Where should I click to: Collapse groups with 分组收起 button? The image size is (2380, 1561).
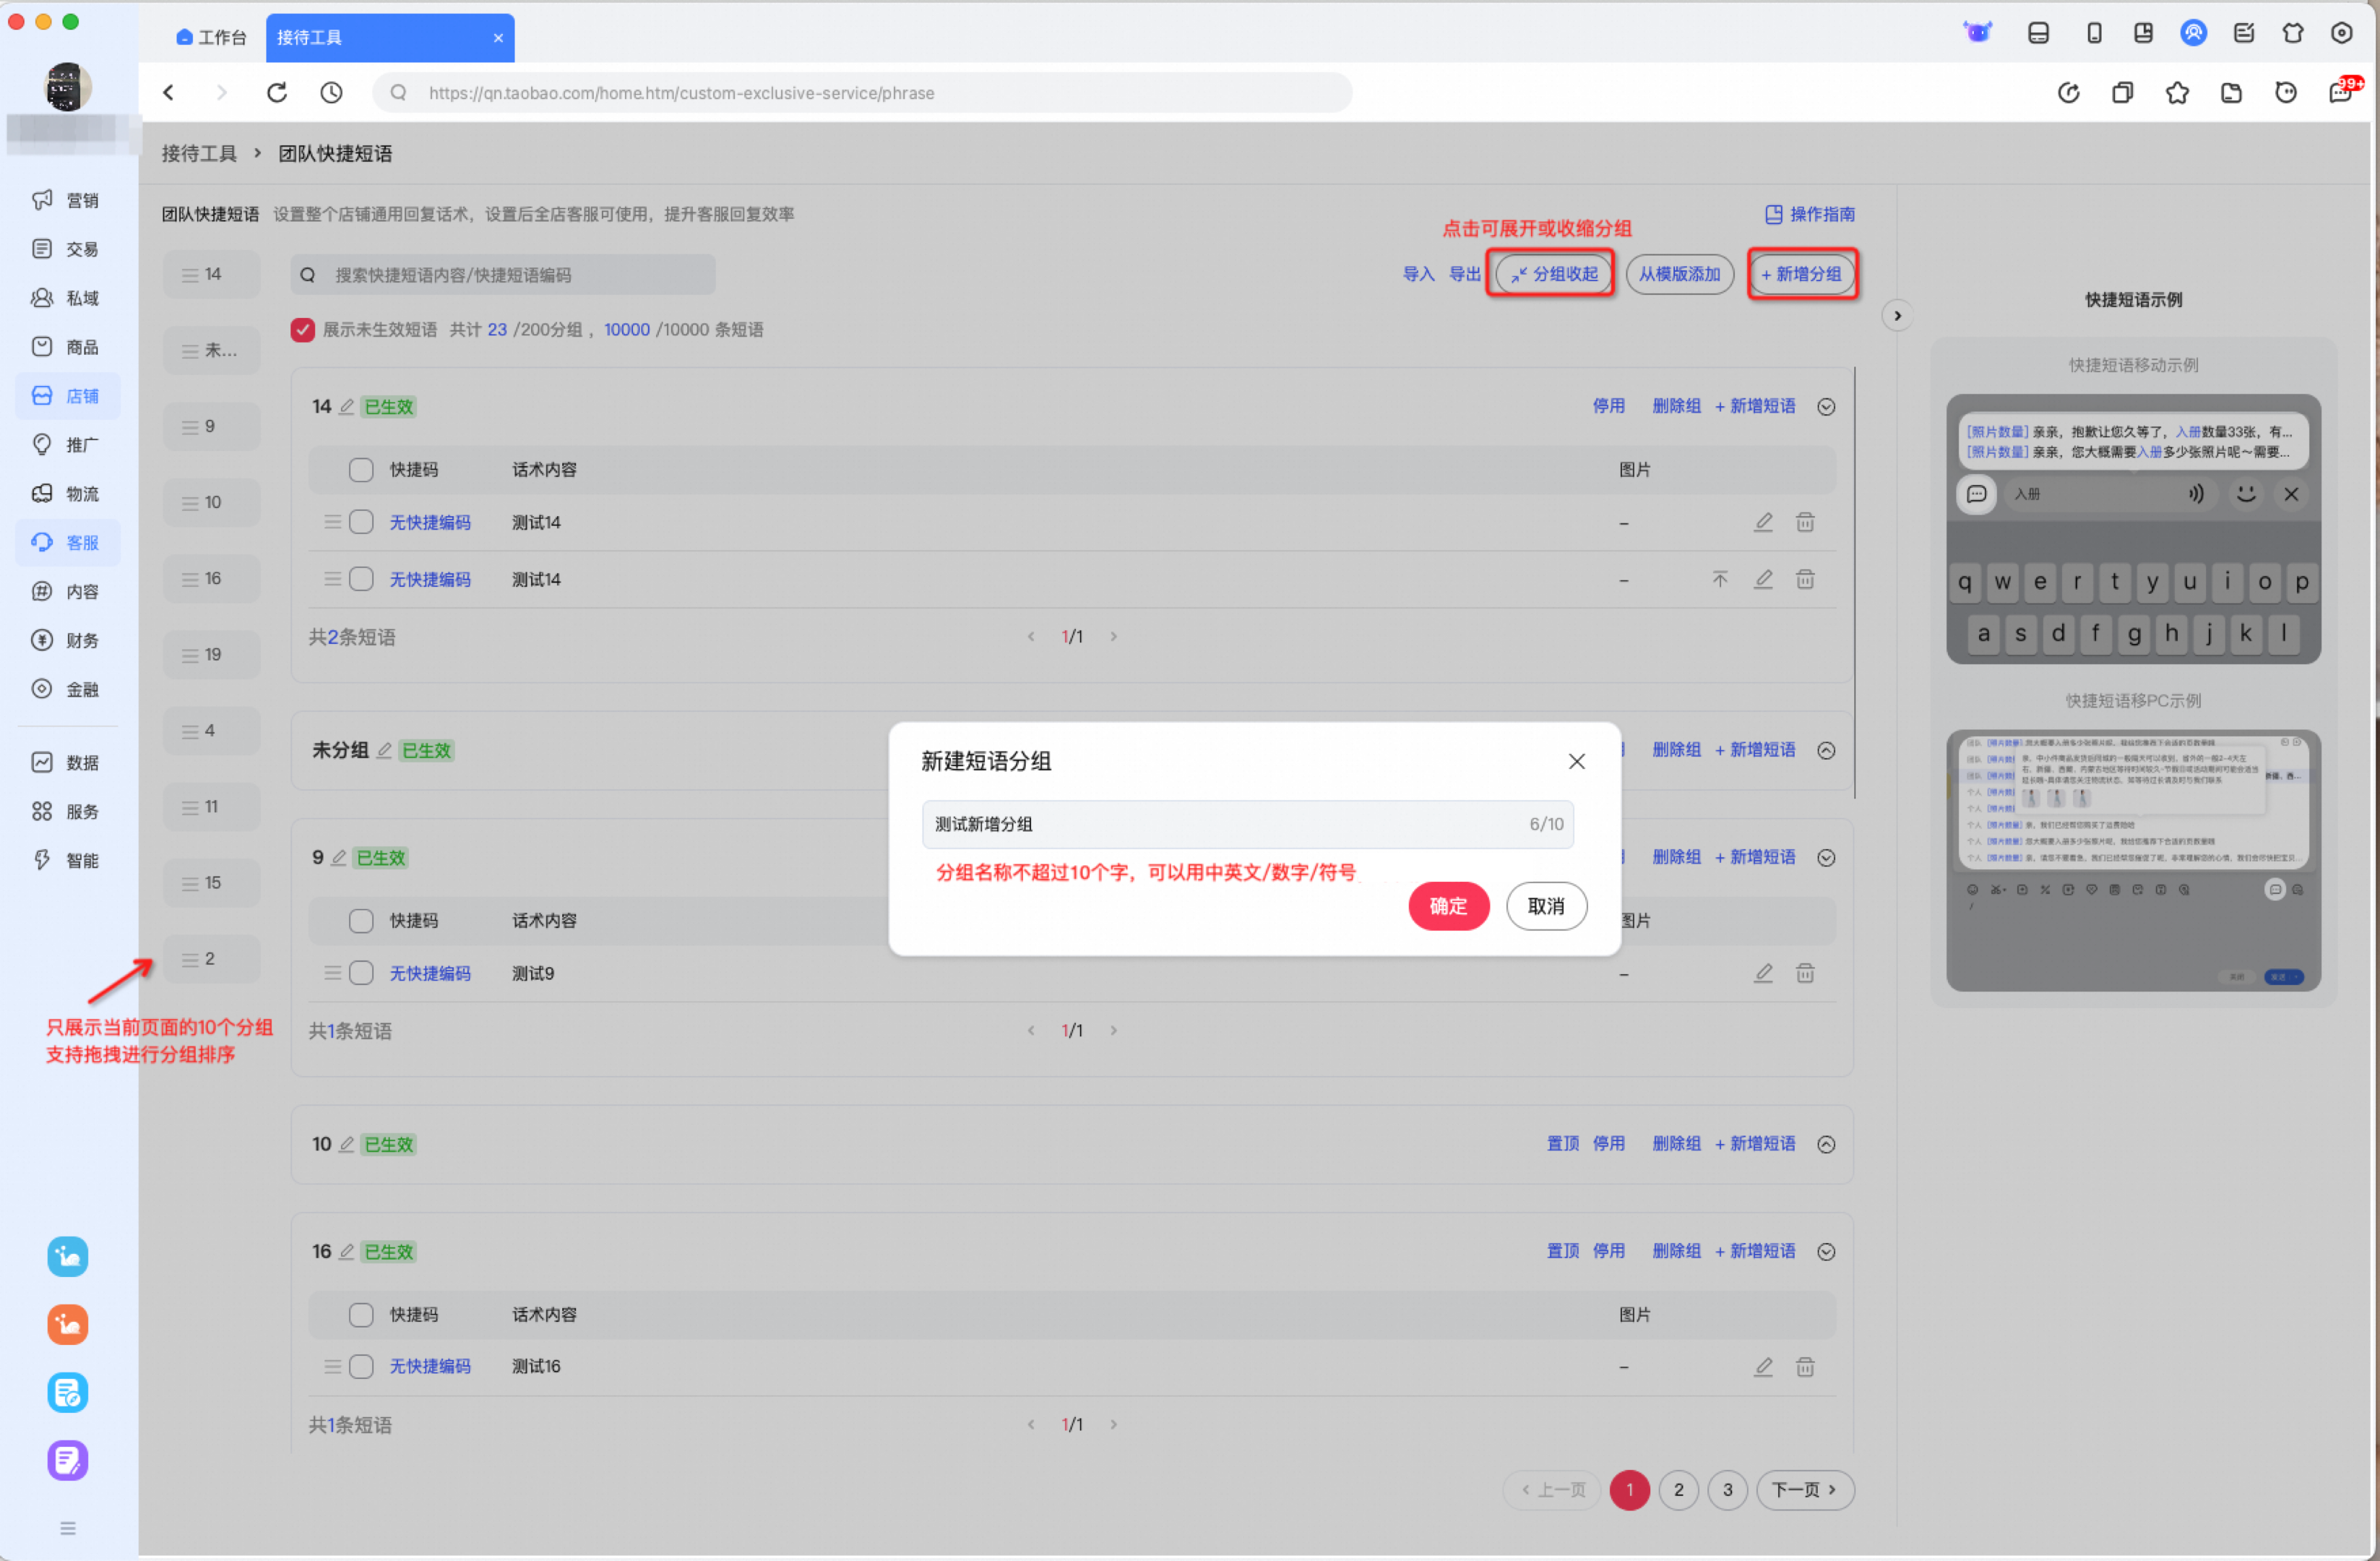click(1553, 274)
